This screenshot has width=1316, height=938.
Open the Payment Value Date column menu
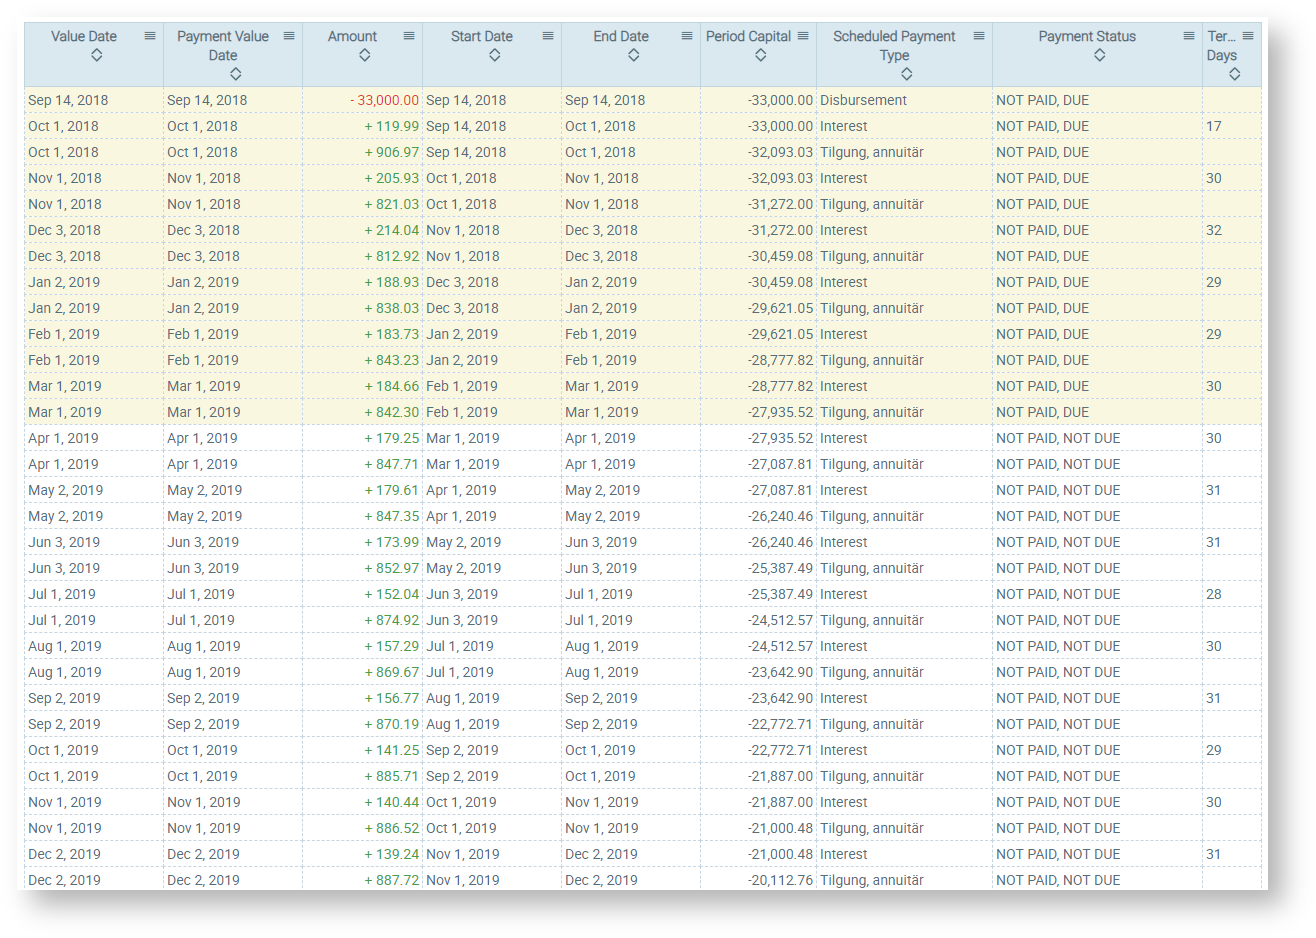click(289, 36)
